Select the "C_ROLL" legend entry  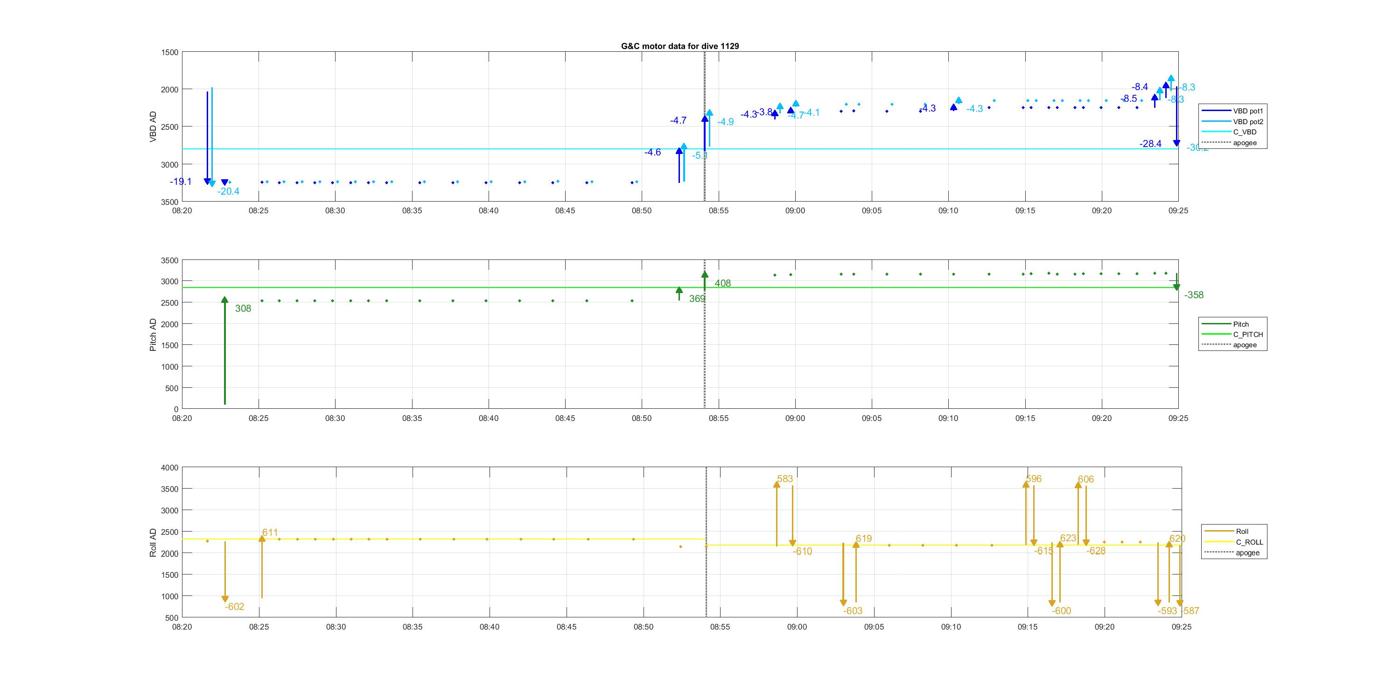coord(1235,542)
